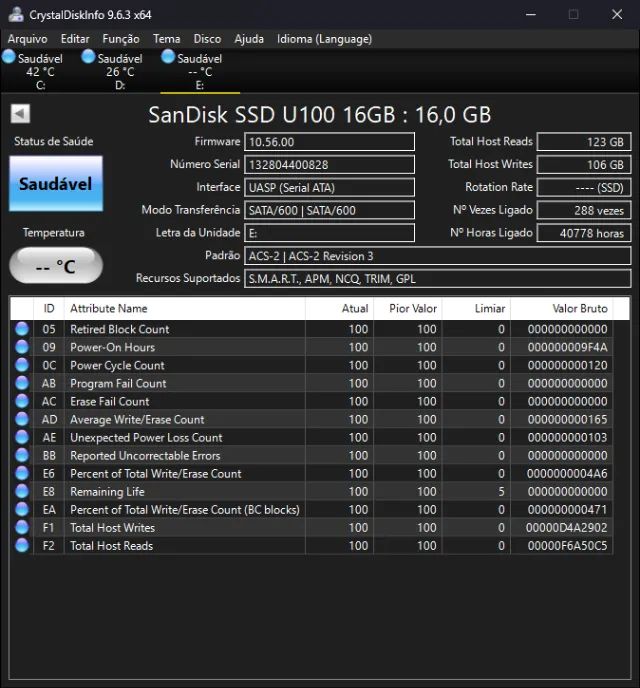Select the Average Write/Erase Count attribute name
This screenshot has width=640, height=688.
point(137,419)
